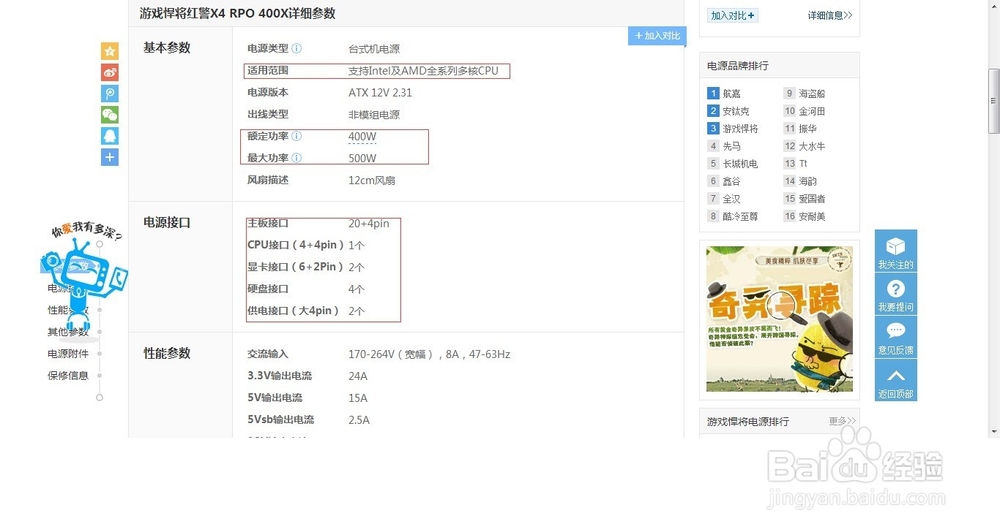Image resolution: width=1000 pixels, height=532 pixels.
Task: Click 20+4pin motherboard connector value
Action: (x=369, y=223)
